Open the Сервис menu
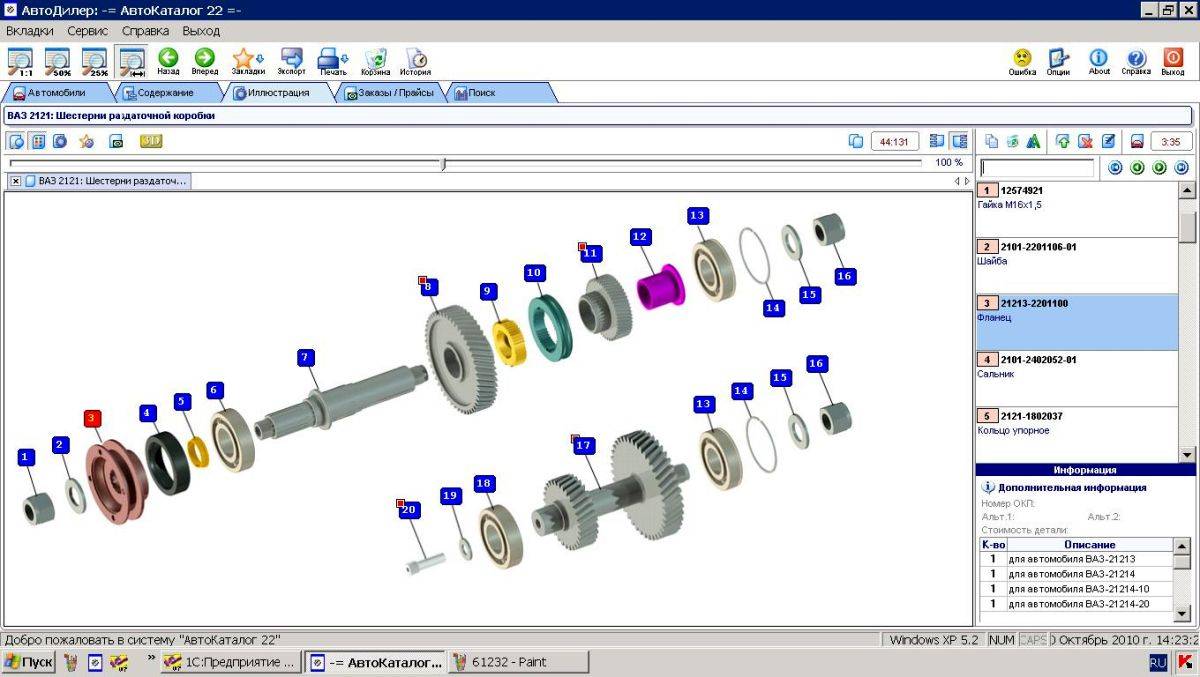 point(87,31)
